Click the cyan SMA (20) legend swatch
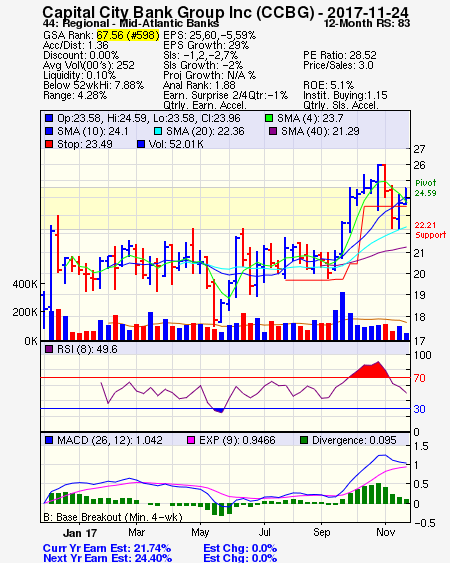This screenshot has height=563, width=450. [x=158, y=131]
